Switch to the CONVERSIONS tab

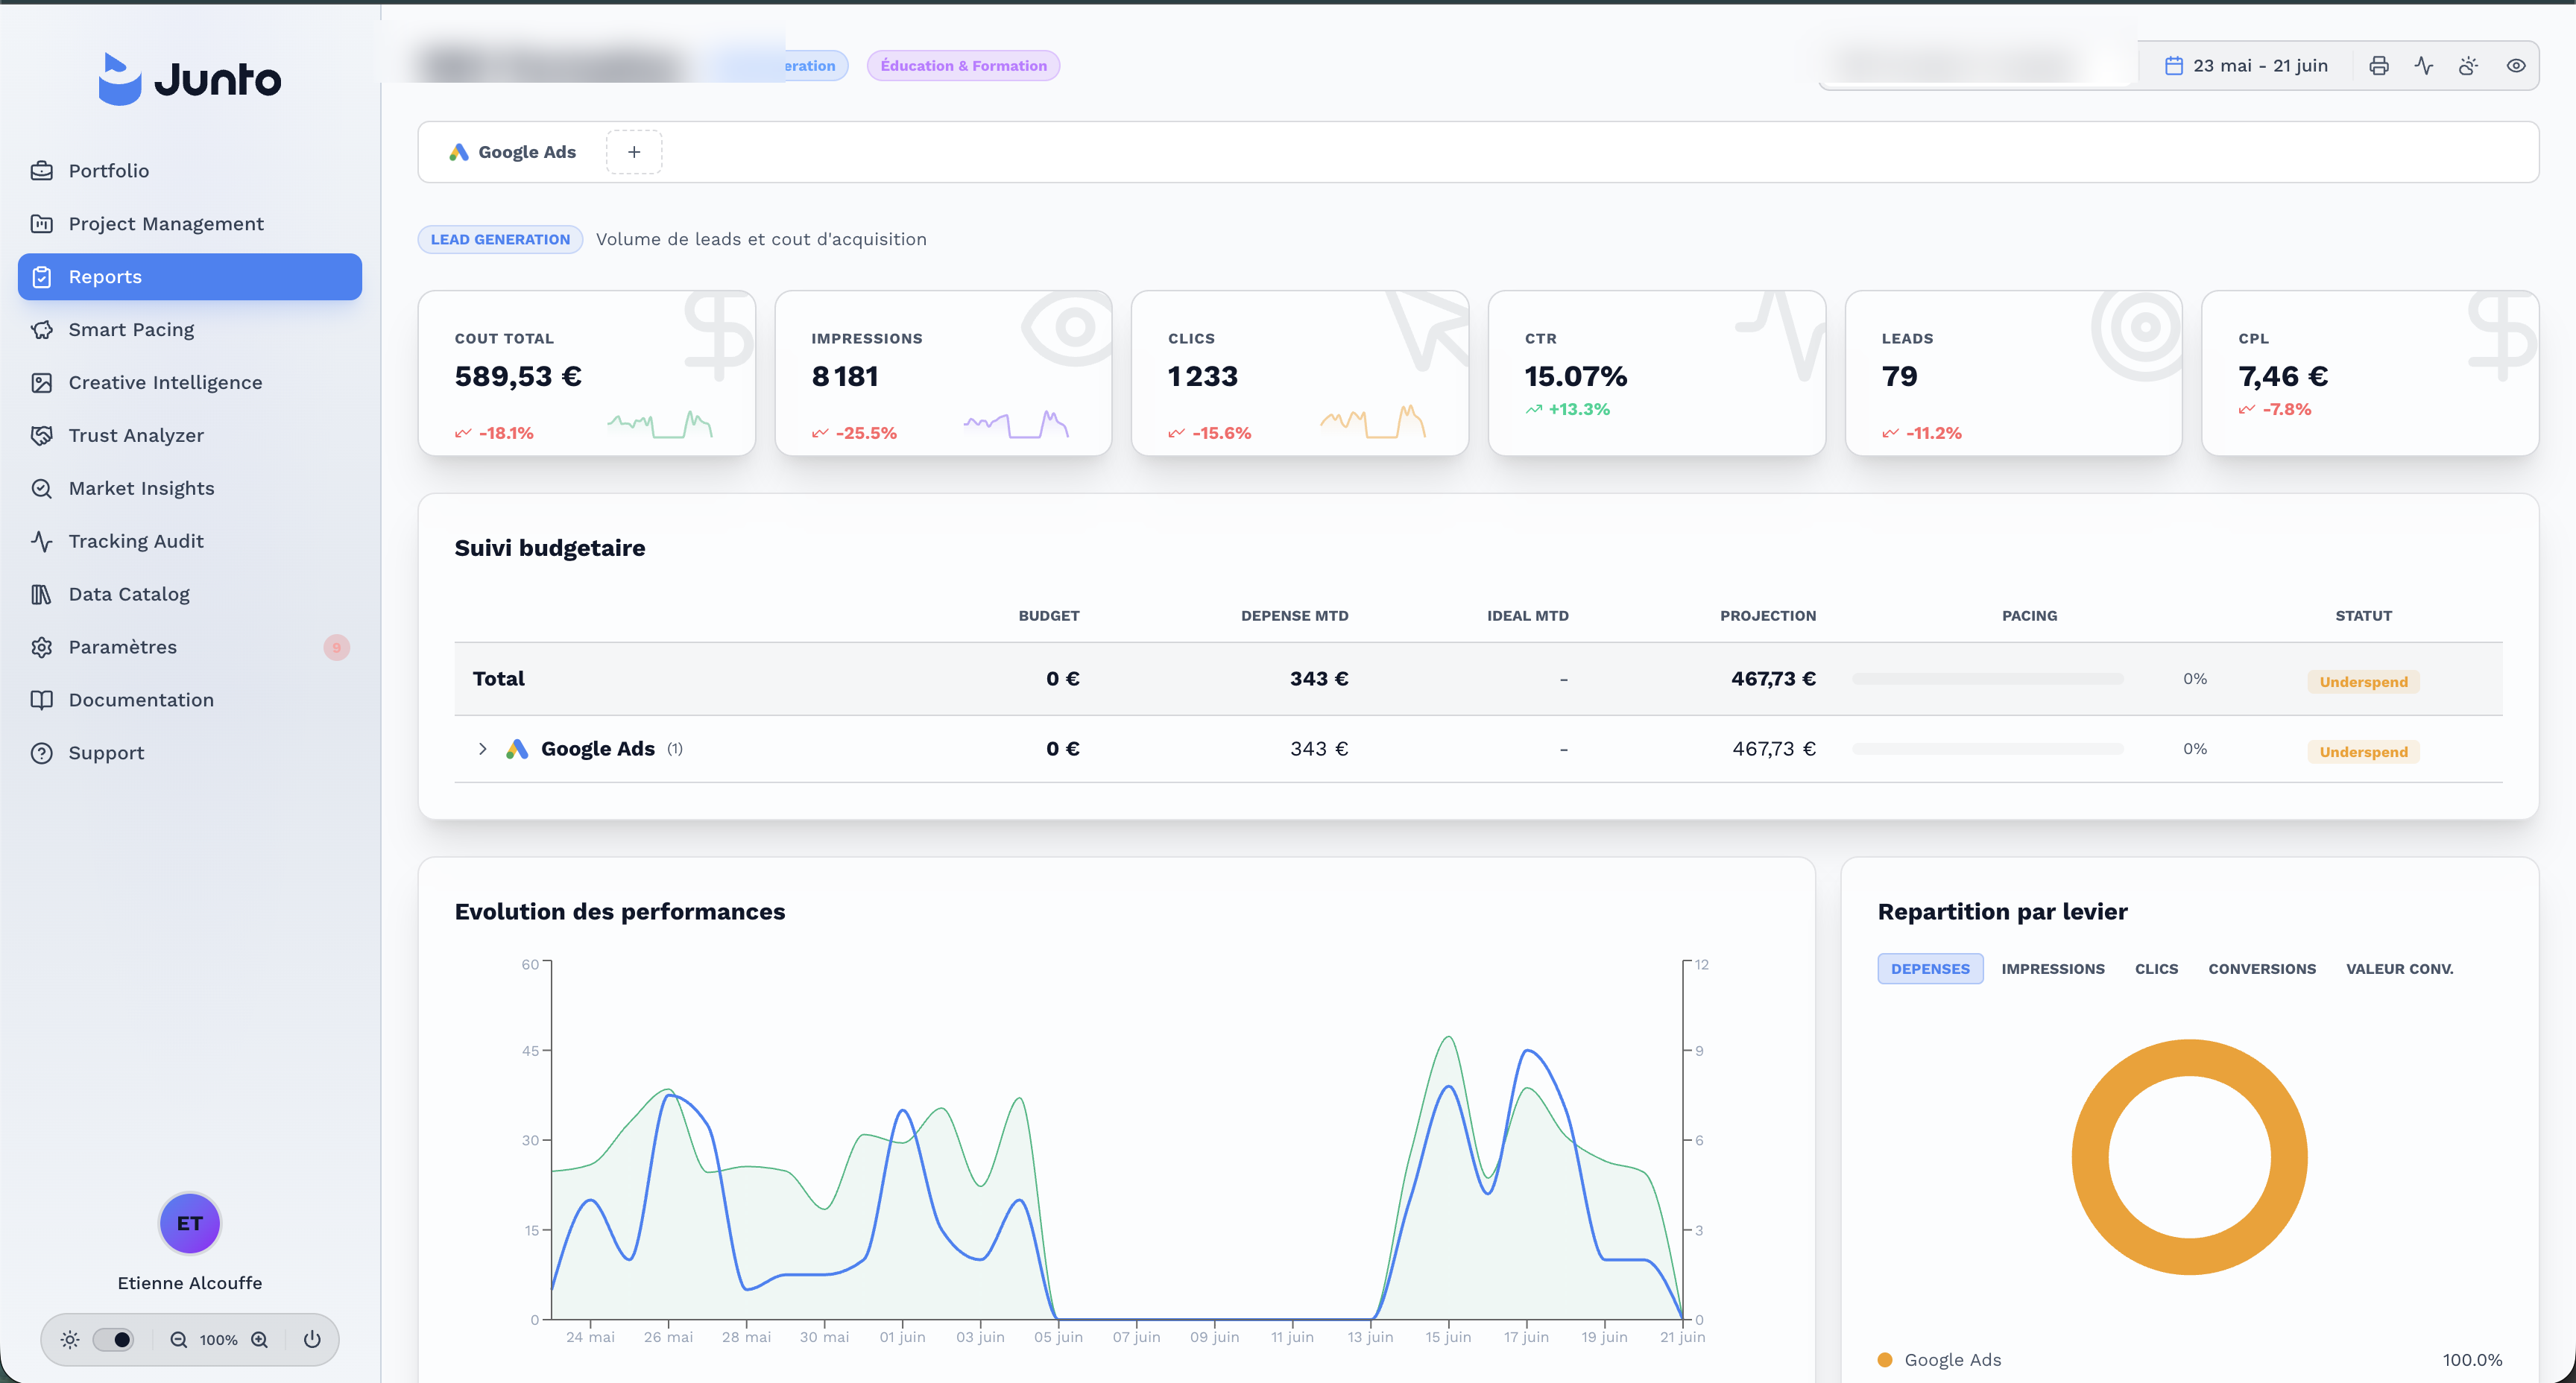(x=2262, y=969)
